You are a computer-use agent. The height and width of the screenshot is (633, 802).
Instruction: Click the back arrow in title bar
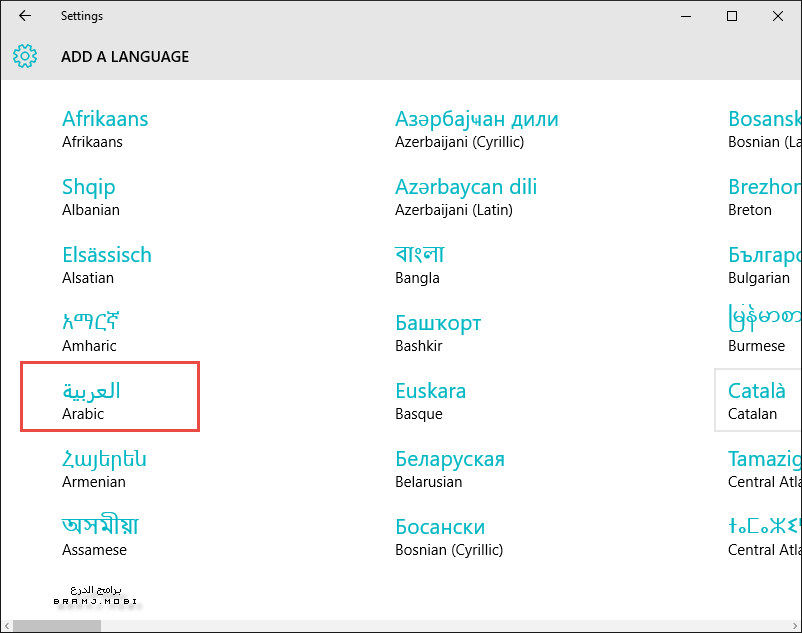[25, 16]
